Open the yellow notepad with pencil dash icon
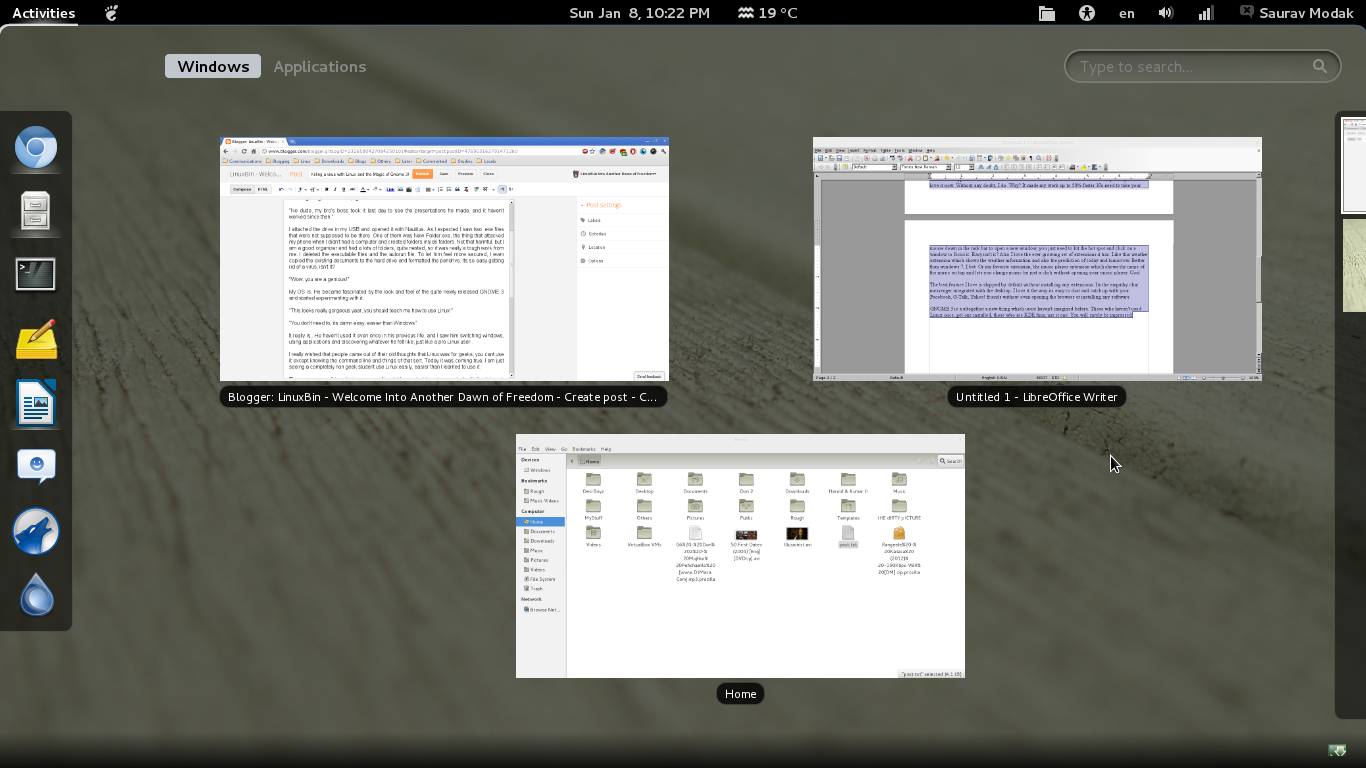This screenshot has height=768, width=1366. point(36,339)
